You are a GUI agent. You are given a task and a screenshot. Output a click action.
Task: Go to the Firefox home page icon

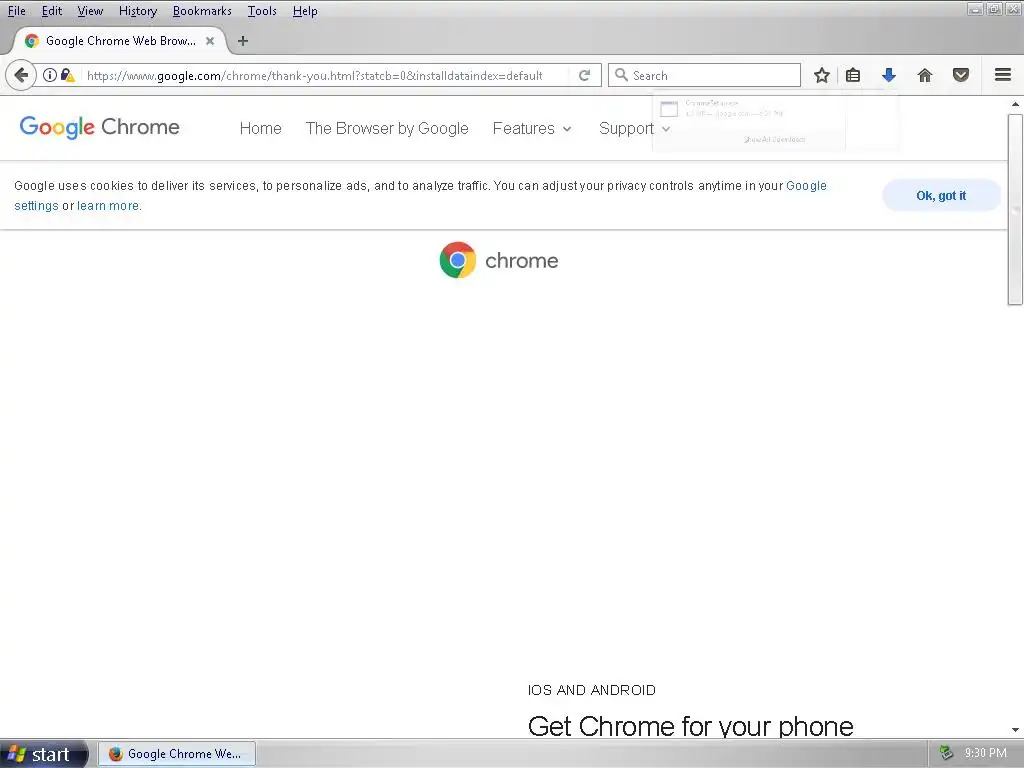[925, 75]
